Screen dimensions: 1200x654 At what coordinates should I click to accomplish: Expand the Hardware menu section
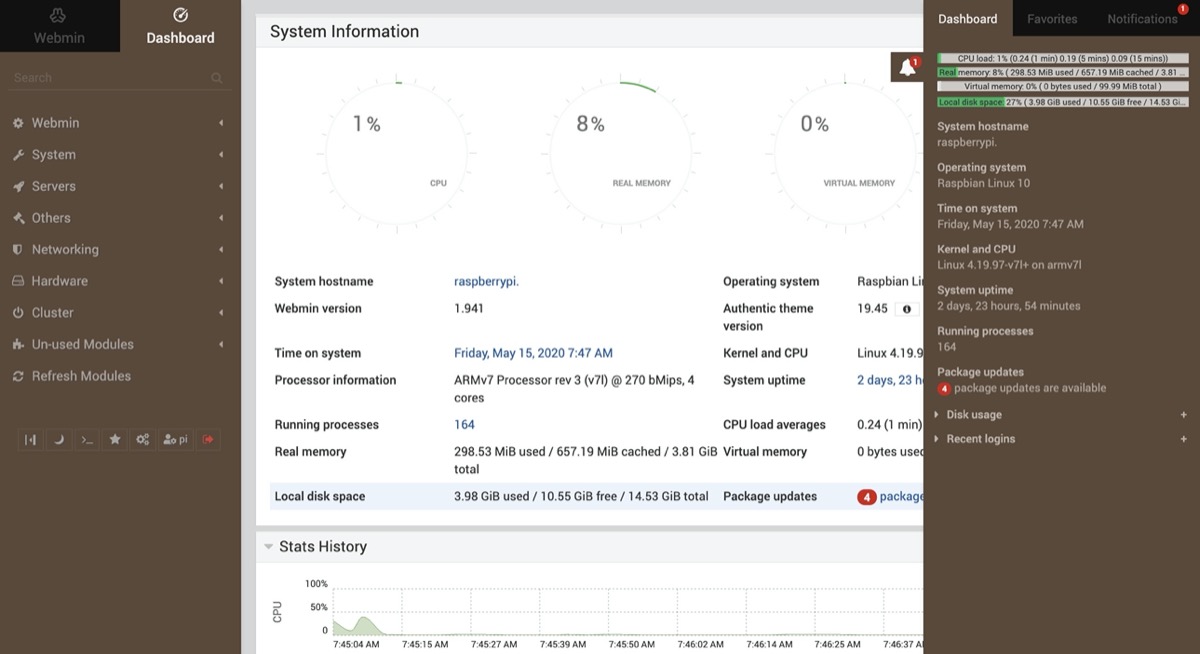pyautogui.click(x=59, y=281)
